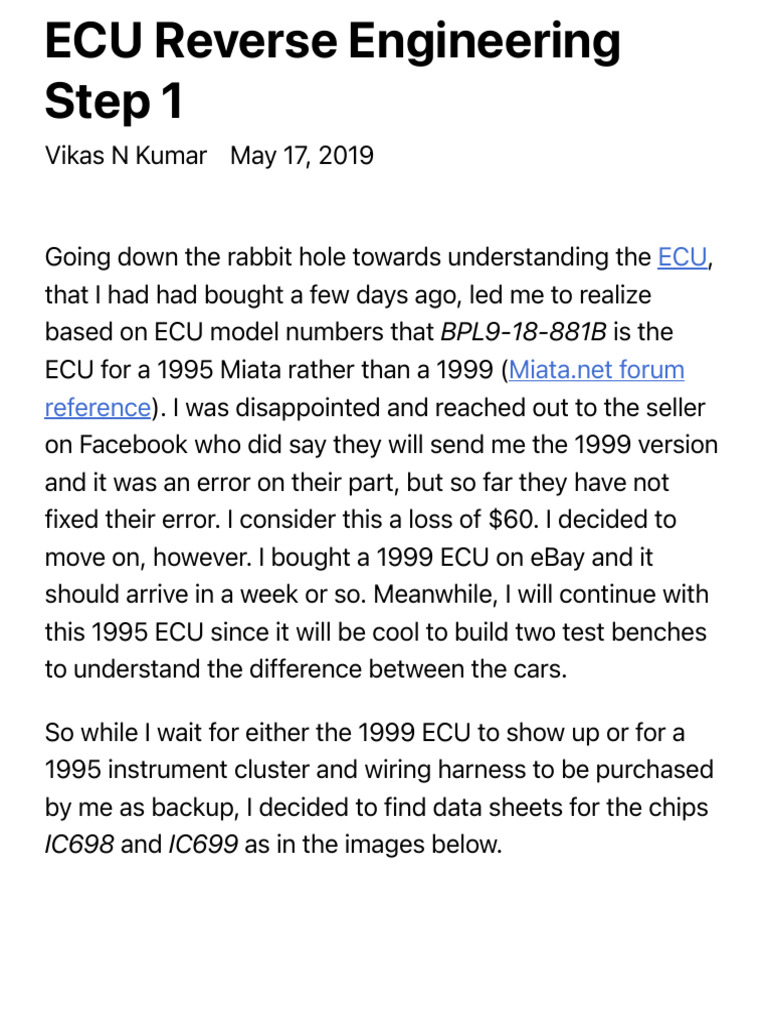Click "Step 1" in the heading
The height and width of the screenshot is (1024, 768).
[114, 101]
